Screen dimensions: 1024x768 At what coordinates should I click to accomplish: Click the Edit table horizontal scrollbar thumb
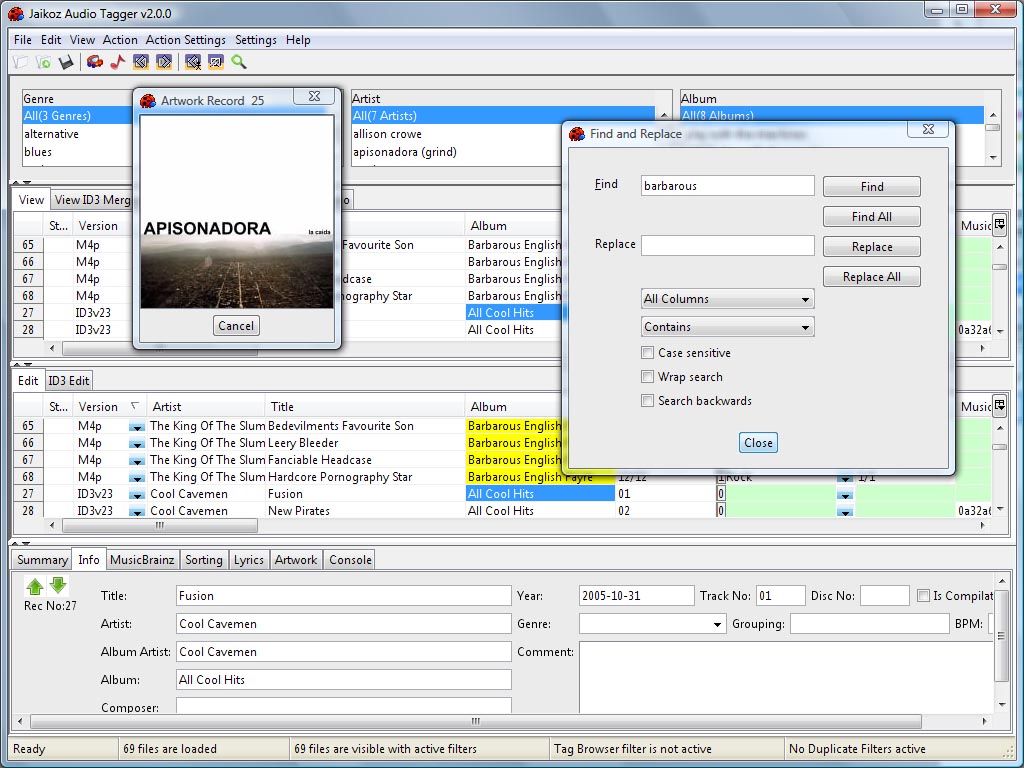click(x=160, y=525)
